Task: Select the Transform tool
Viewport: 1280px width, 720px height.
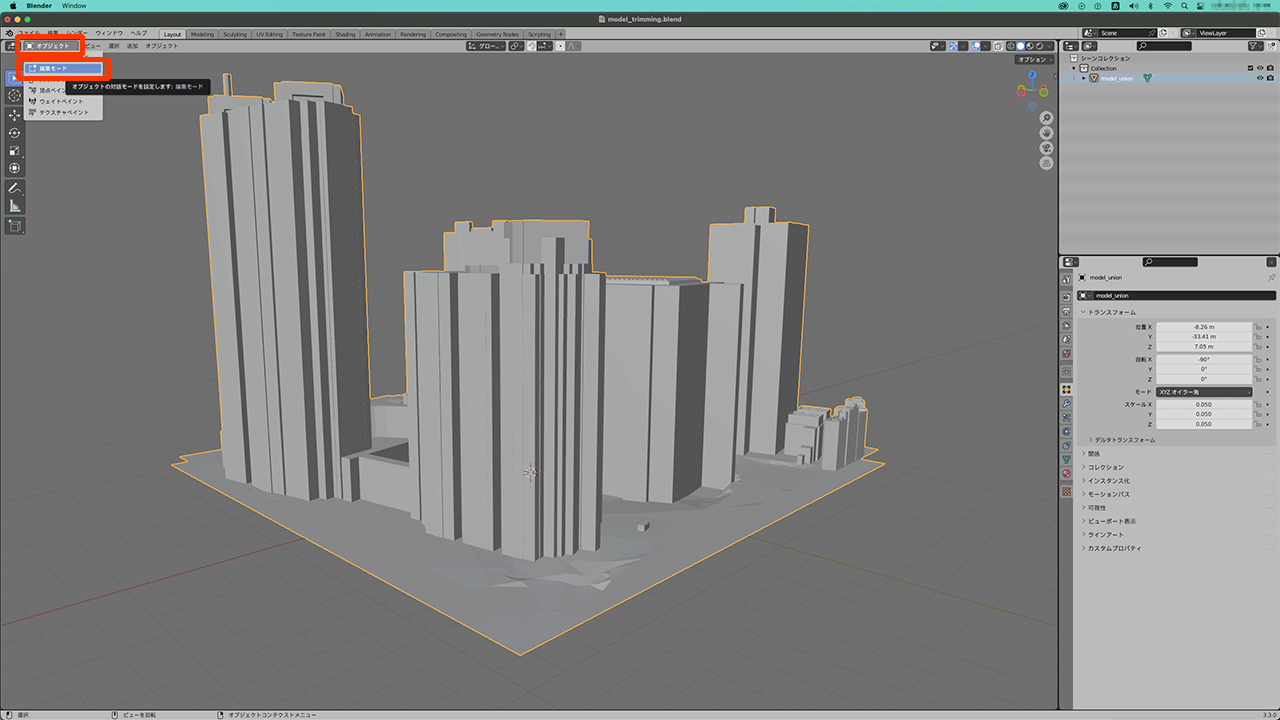Action: pyautogui.click(x=14, y=168)
